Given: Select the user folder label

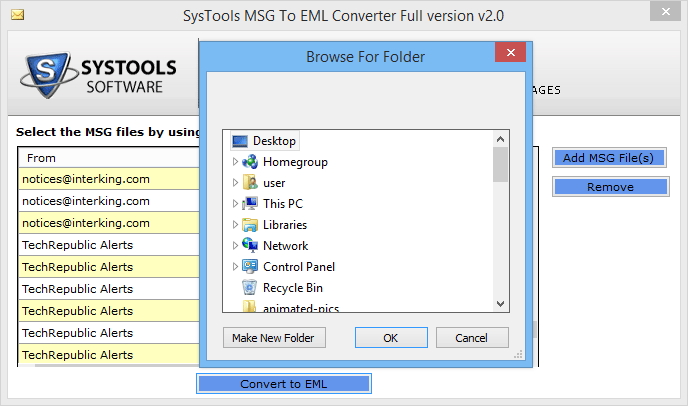Looking at the screenshot, I should click(274, 183).
